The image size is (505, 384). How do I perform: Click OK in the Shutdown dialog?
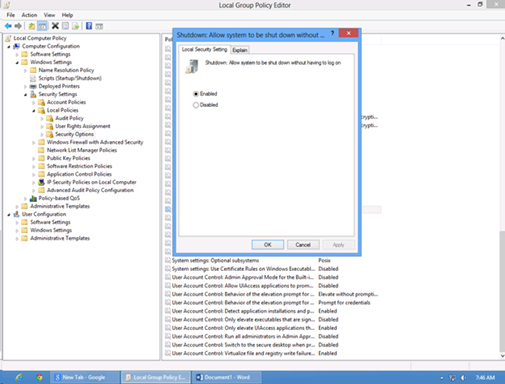click(x=268, y=245)
